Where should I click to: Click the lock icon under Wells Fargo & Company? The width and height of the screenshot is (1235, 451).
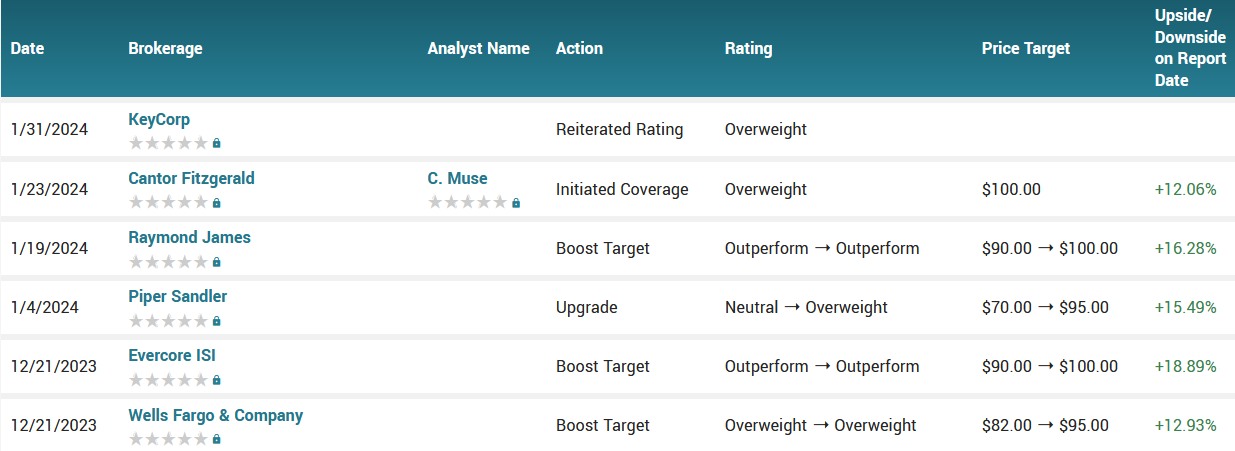[216, 439]
